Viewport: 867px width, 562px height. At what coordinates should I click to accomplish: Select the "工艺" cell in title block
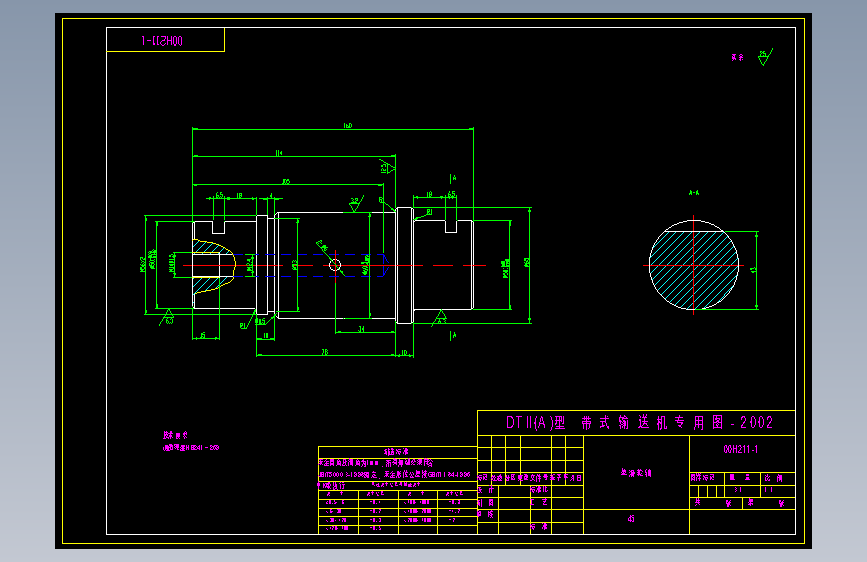pyautogui.click(x=540, y=502)
